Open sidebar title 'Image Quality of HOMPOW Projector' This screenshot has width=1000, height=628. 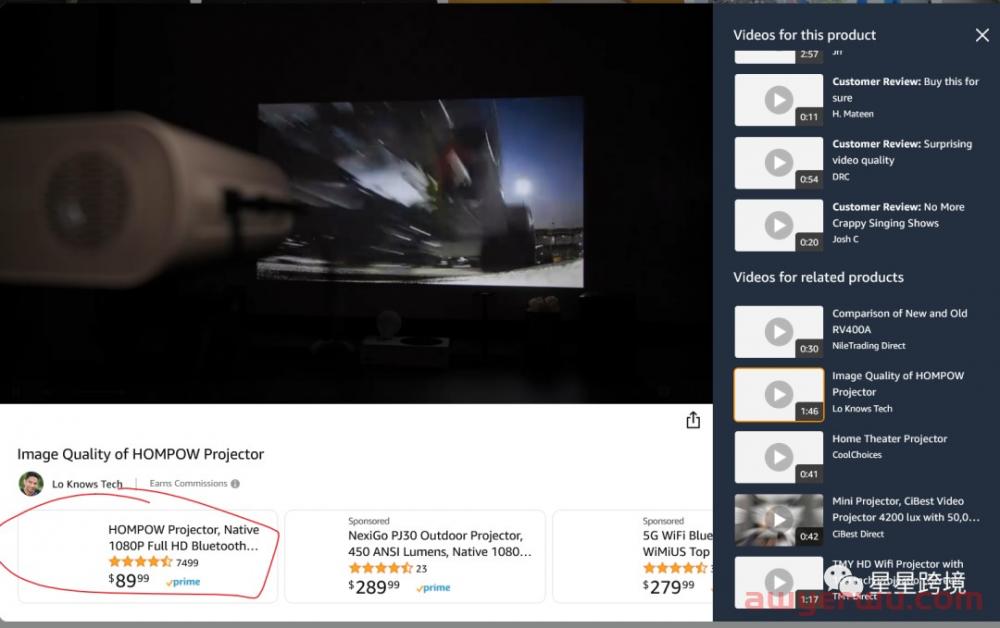(x=898, y=384)
